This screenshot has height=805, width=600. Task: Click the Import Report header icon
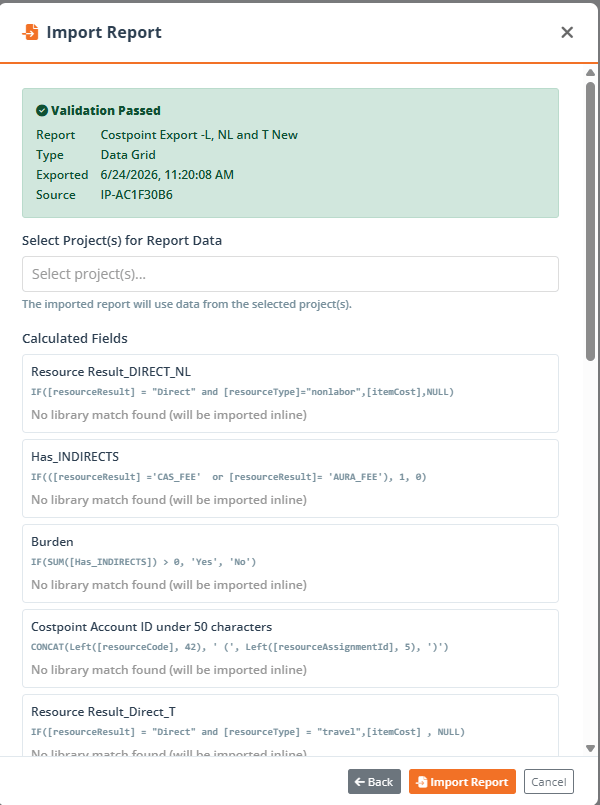31,32
